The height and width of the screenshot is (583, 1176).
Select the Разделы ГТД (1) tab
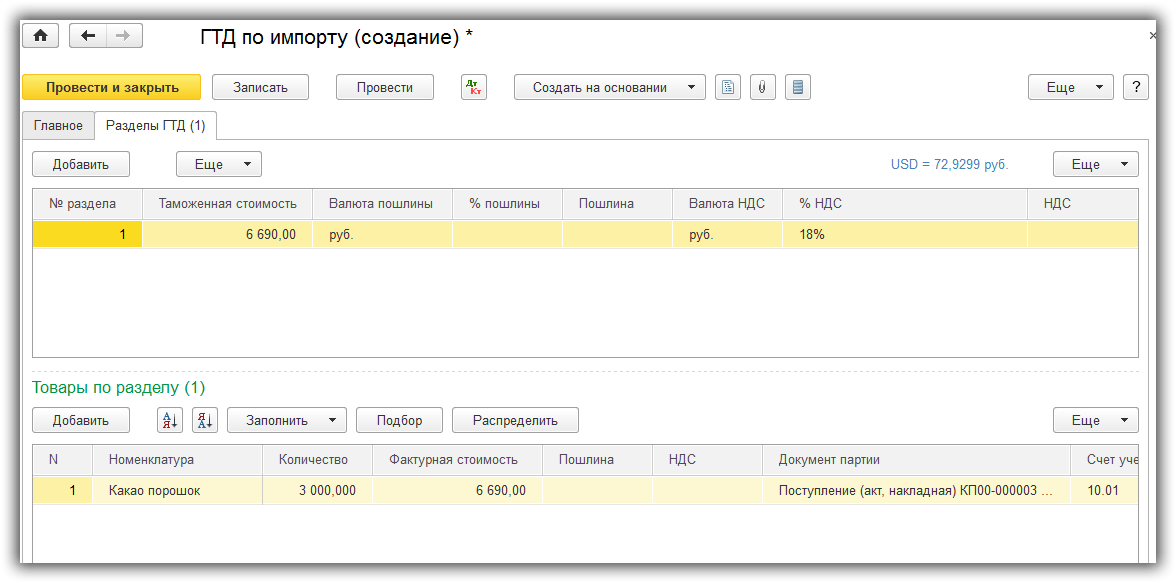click(156, 126)
